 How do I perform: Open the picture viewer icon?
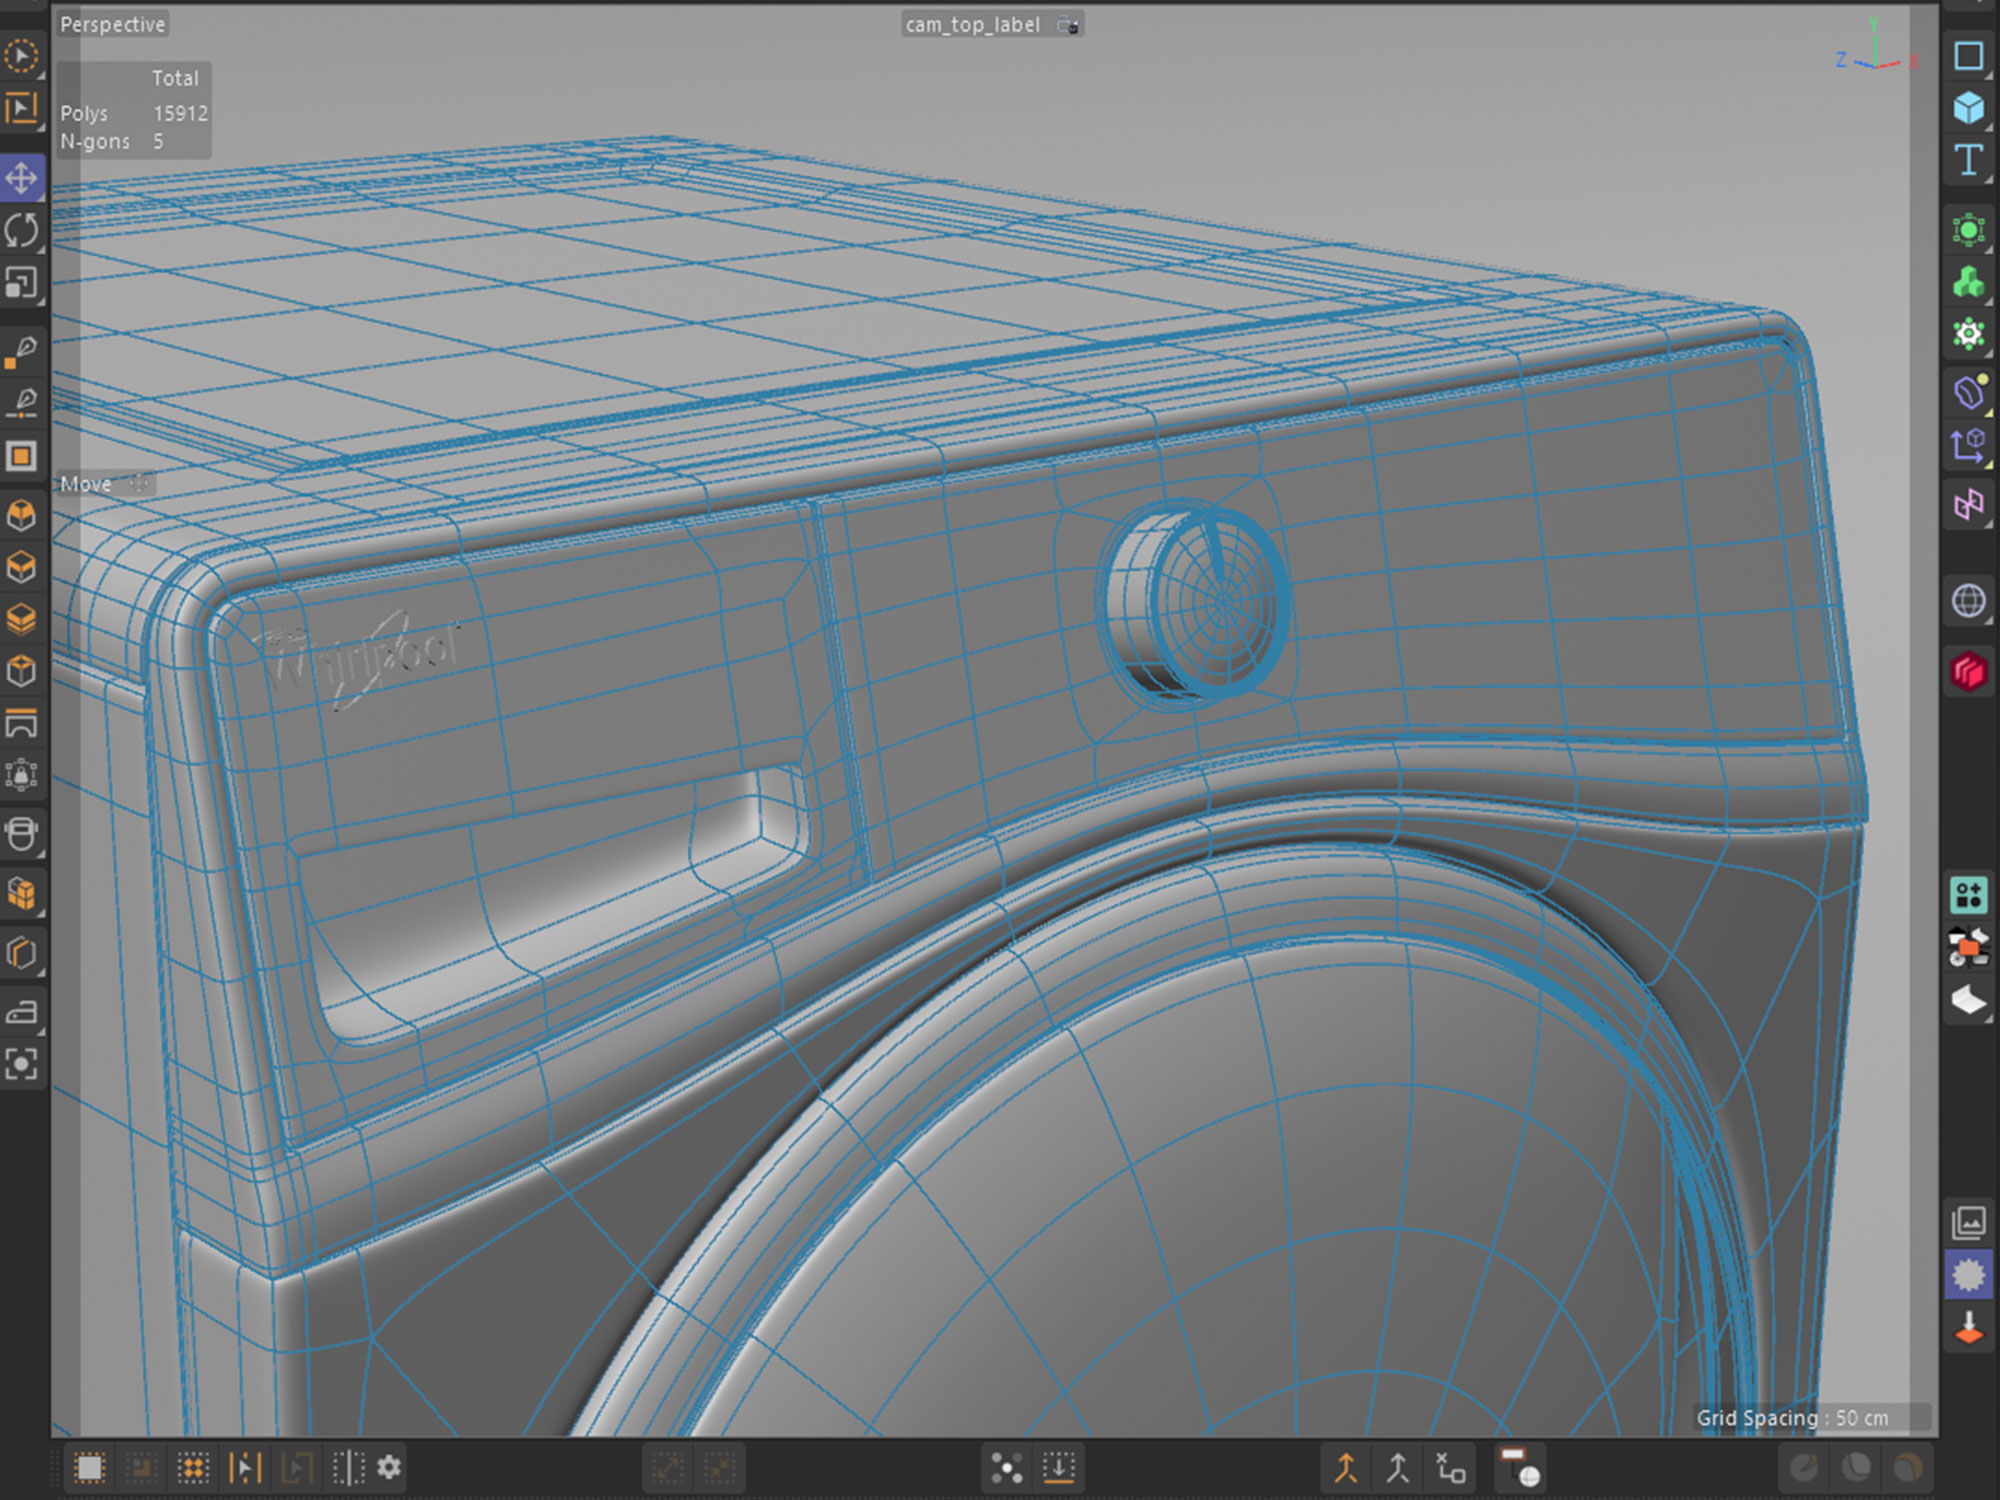point(1968,1222)
